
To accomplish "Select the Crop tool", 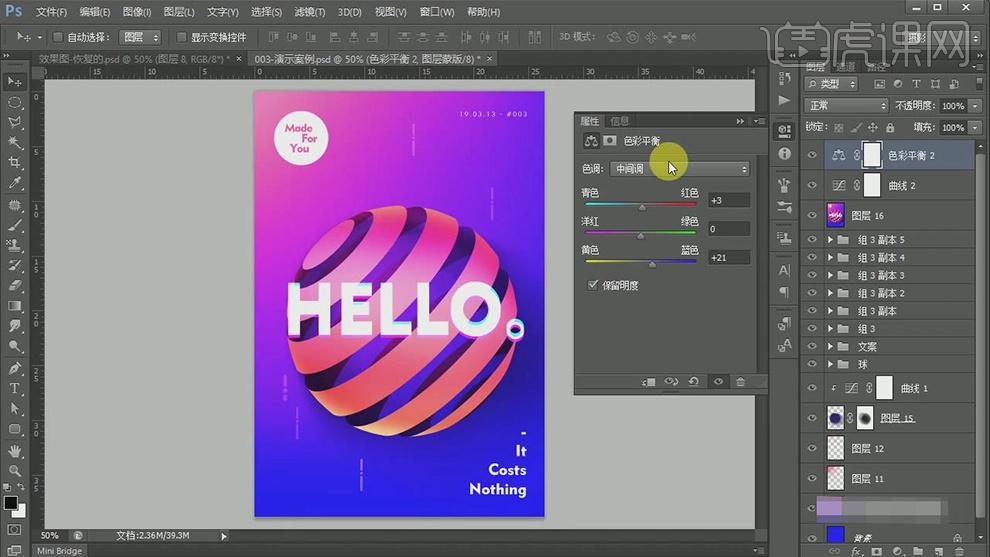I will [14, 163].
